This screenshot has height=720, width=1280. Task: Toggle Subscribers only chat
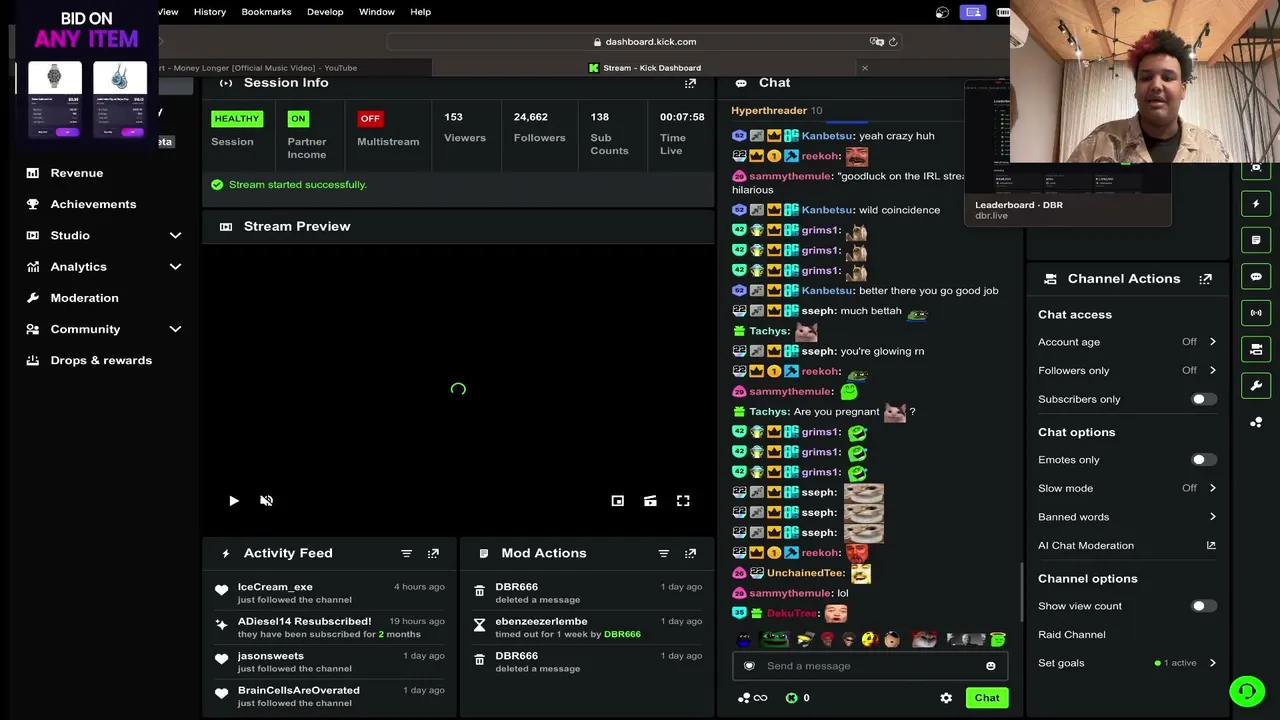pos(1203,399)
